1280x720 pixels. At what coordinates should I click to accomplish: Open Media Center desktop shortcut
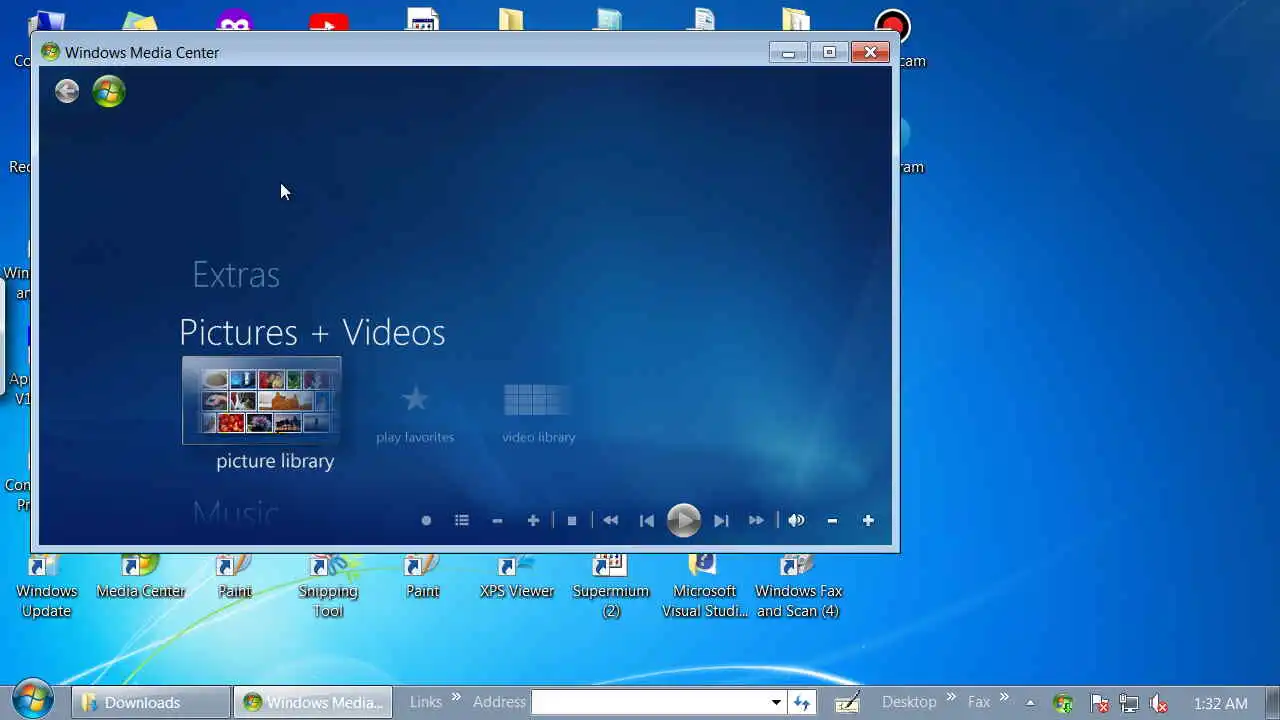141,577
